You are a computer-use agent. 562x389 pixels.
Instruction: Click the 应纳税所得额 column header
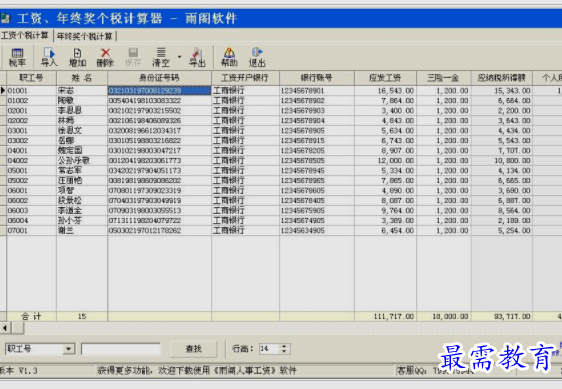[501, 78]
